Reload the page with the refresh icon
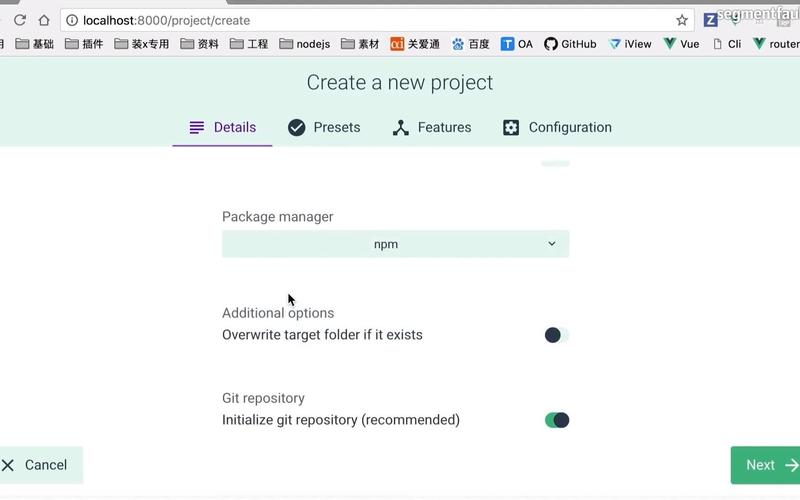 (20, 20)
